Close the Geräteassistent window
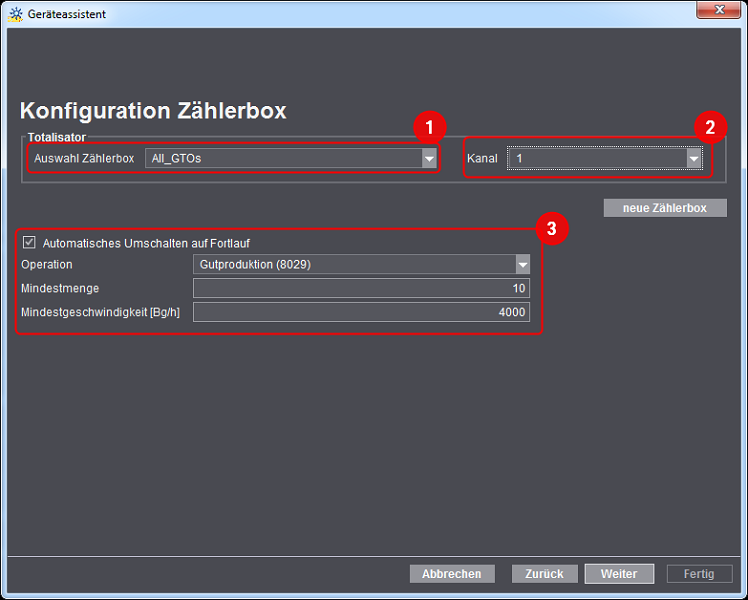The width and height of the screenshot is (748, 600). click(x=717, y=12)
